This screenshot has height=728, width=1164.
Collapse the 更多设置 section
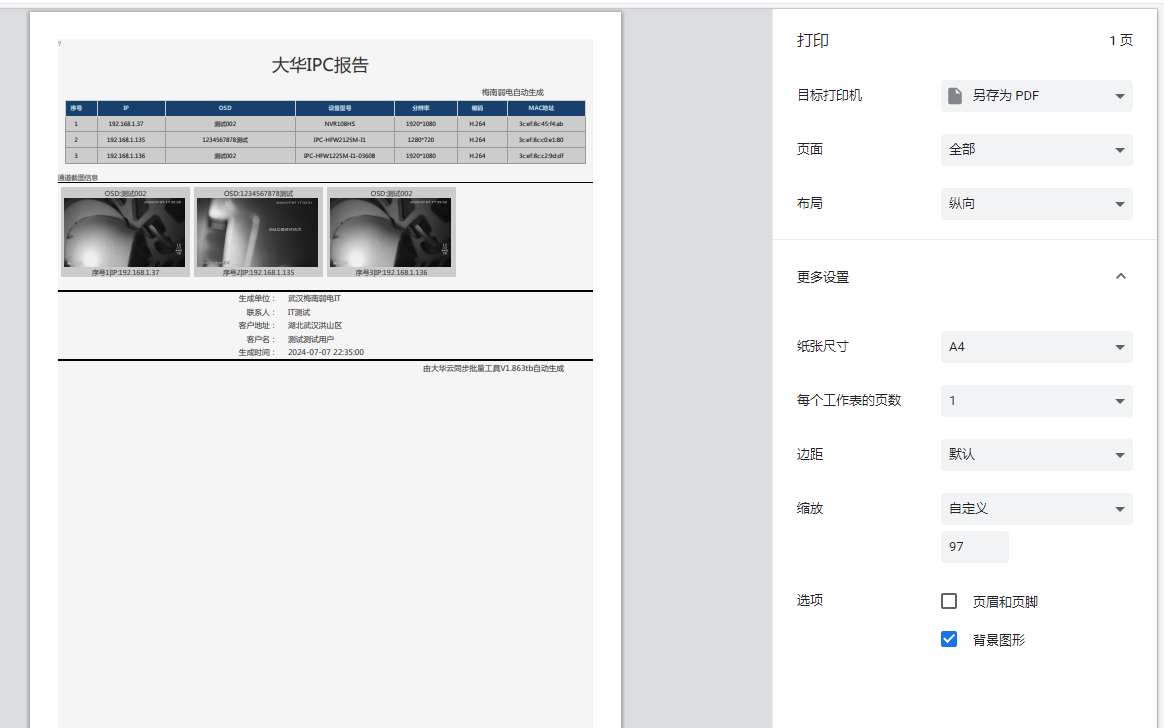1120,276
